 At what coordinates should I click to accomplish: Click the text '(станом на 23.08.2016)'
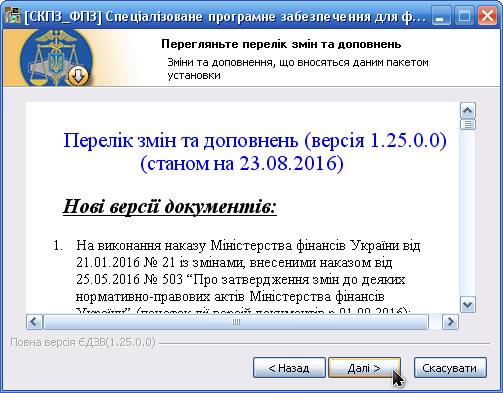click(242, 163)
